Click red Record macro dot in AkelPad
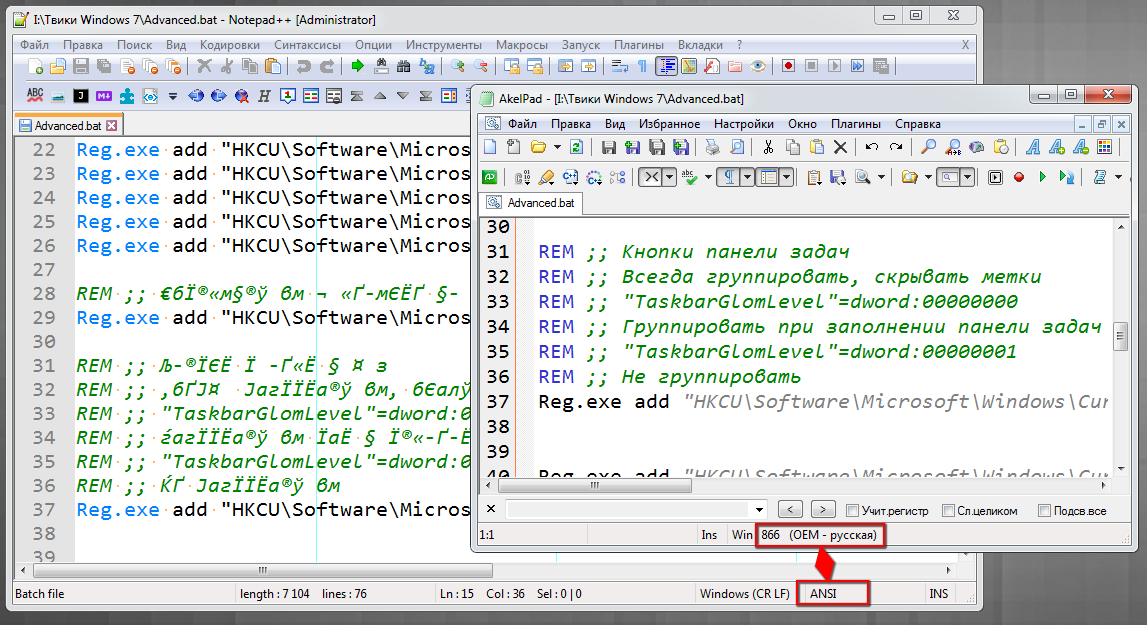1147x625 pixels. [x=1018, y=177]
